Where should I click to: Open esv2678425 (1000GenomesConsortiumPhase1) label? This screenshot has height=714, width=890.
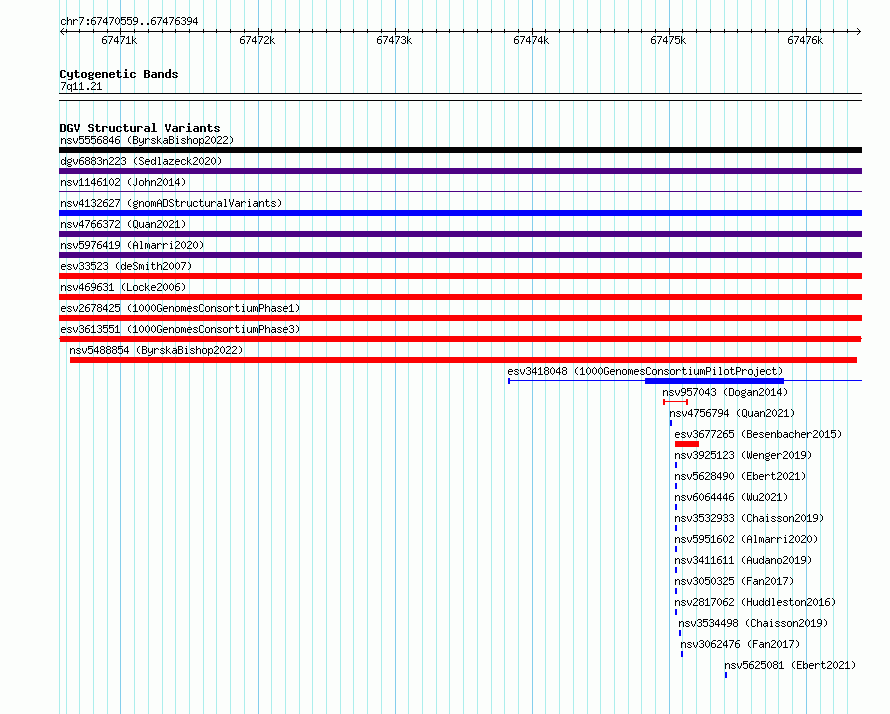(x=180, y=308)
